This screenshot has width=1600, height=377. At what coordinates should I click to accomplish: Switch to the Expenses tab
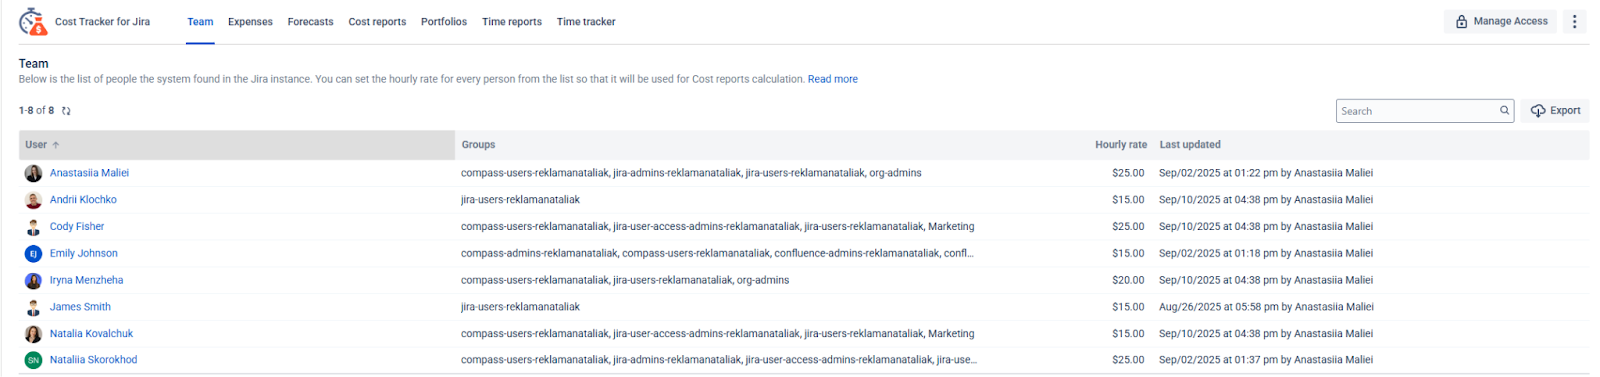(x=250, y=22)
